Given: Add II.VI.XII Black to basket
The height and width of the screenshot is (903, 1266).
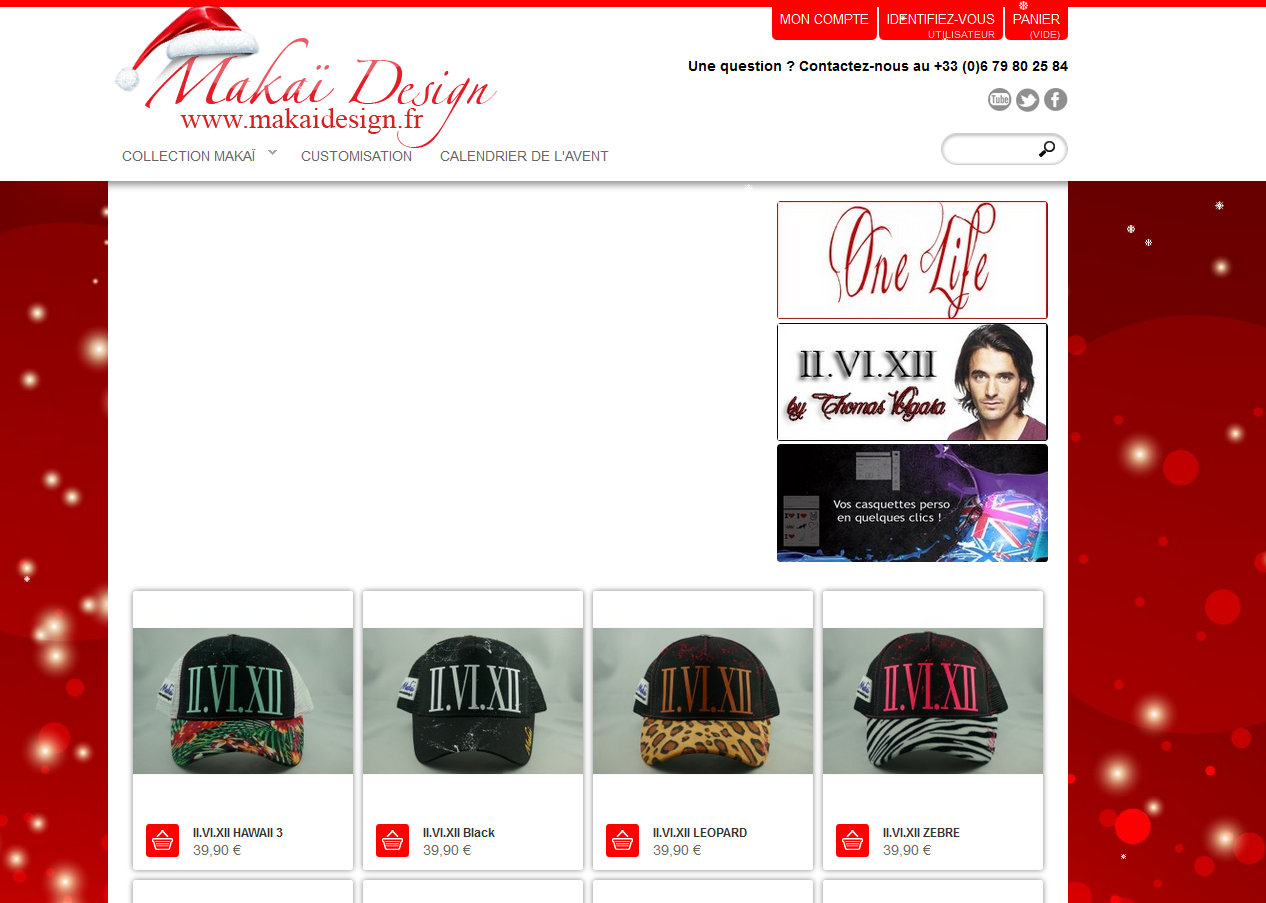Looking at the screenshot, I should click(392, 840).
